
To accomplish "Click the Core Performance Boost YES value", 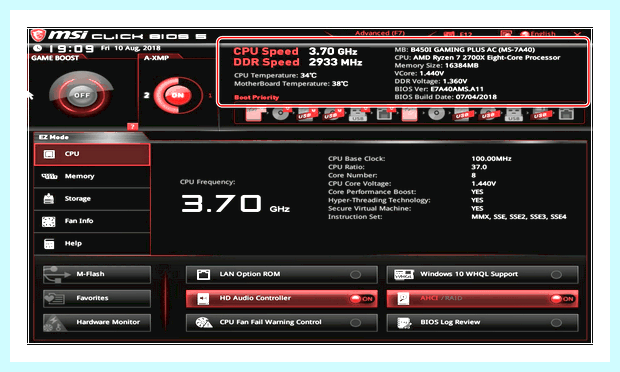I will pyautogui.click(x=477, y=192).
